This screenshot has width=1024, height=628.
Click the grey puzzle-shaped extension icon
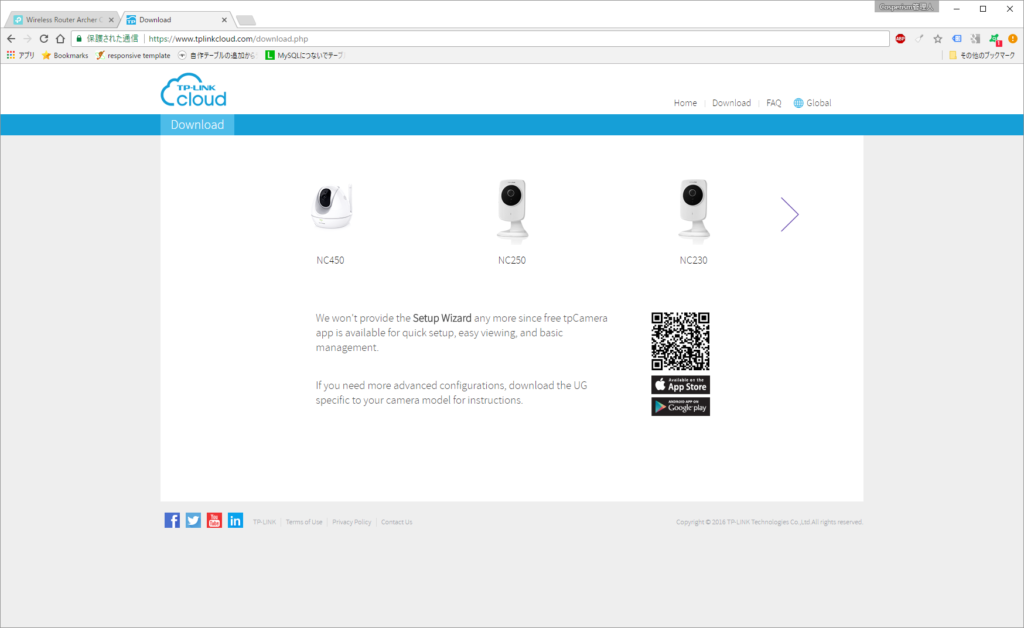pyautogui.click(x=976, y=39)
